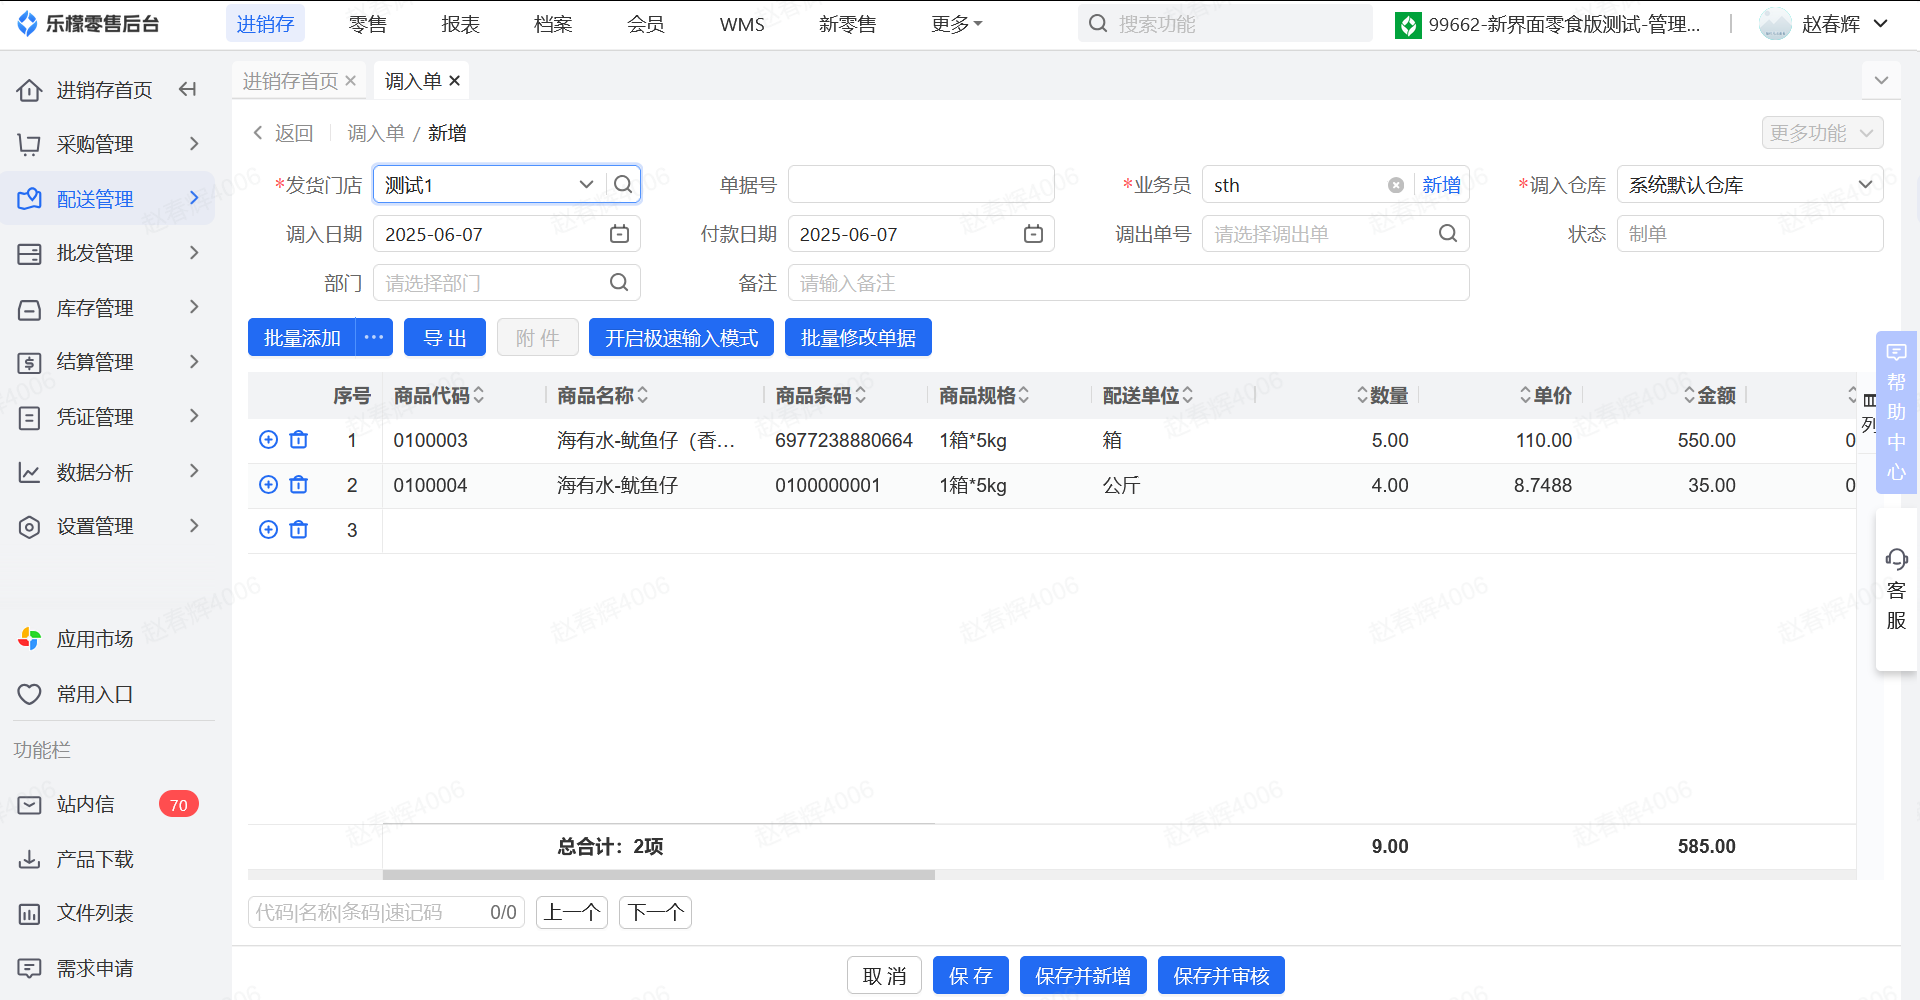Viewport: 1920px width, 1000px height.
Task: Click 产品下载 download icon
Action: pyautogui.click(x=29, y=859)
